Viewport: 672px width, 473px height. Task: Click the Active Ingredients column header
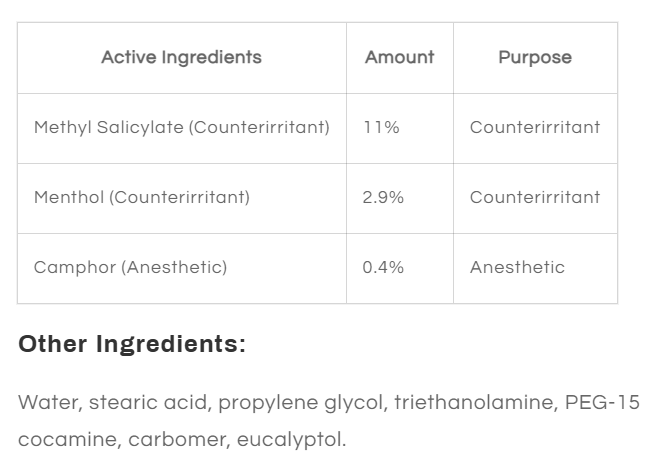(x=181, y=57)
